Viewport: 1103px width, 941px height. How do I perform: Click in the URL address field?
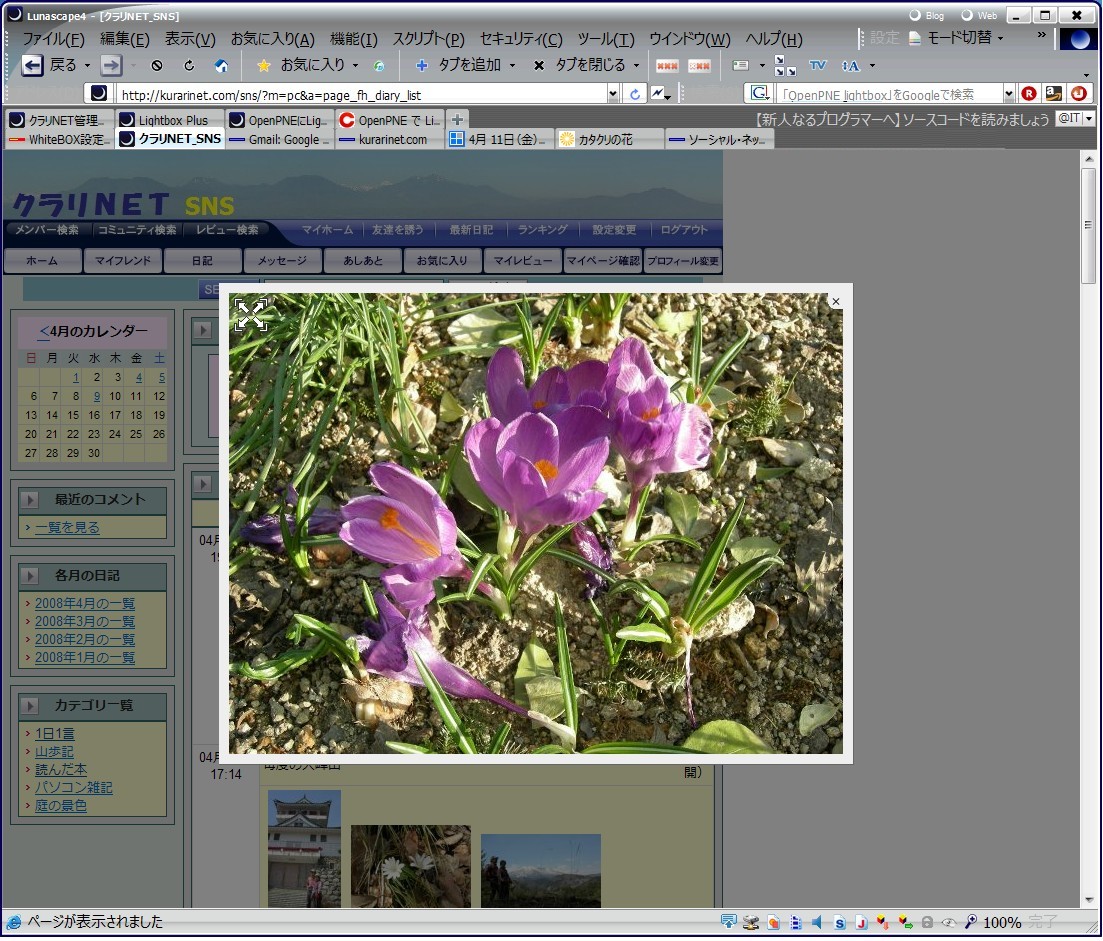[361, 94]
